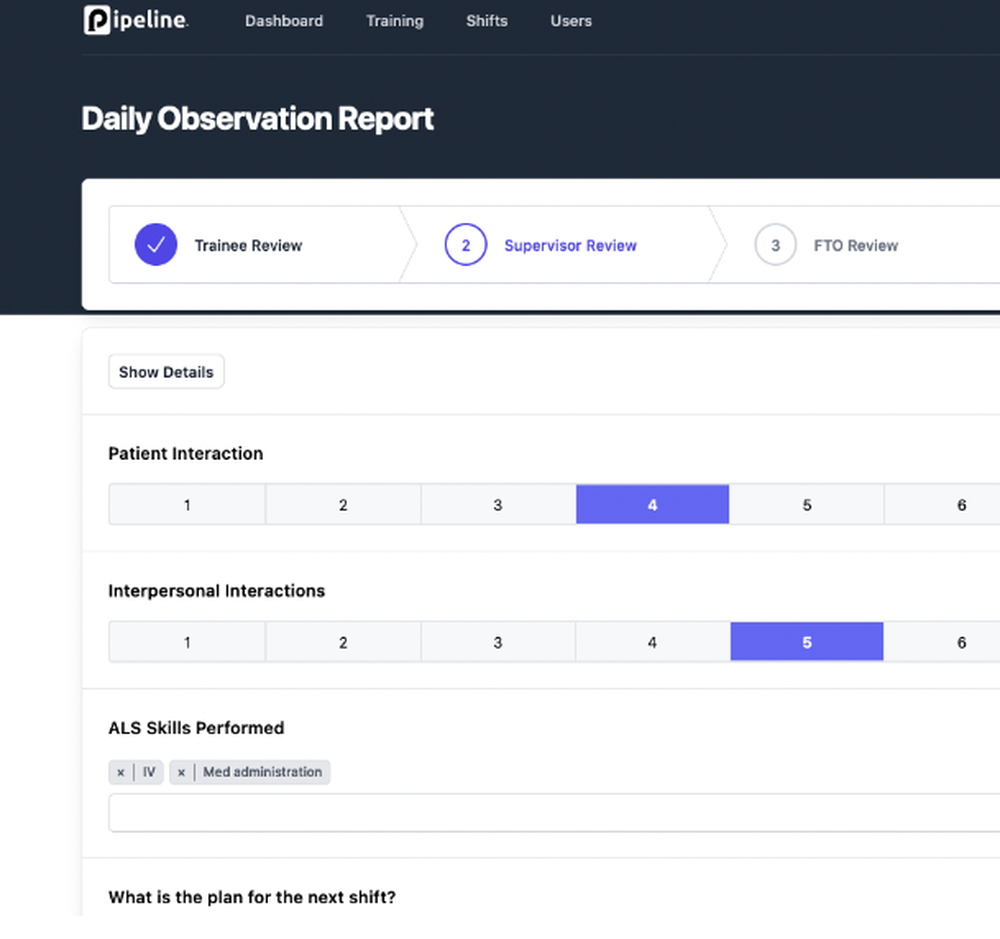Select the FTO Review step label
Image resolution: width=1000 pixels, height=939 pixels.
click(856, 245)
